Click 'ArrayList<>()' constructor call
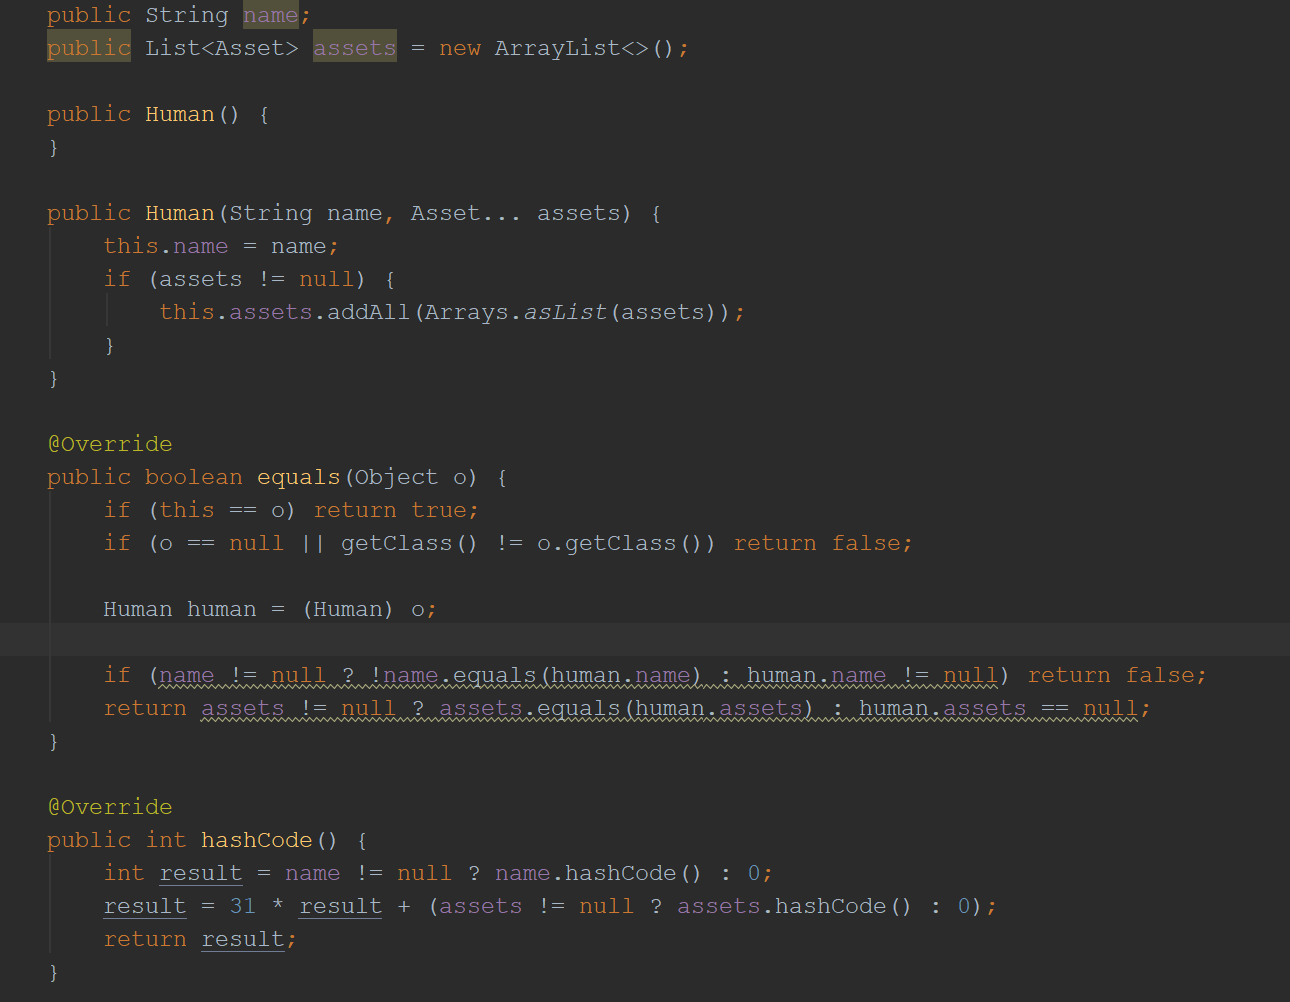Screen dimensions: 1290x1002 click(x=584, y=48)
